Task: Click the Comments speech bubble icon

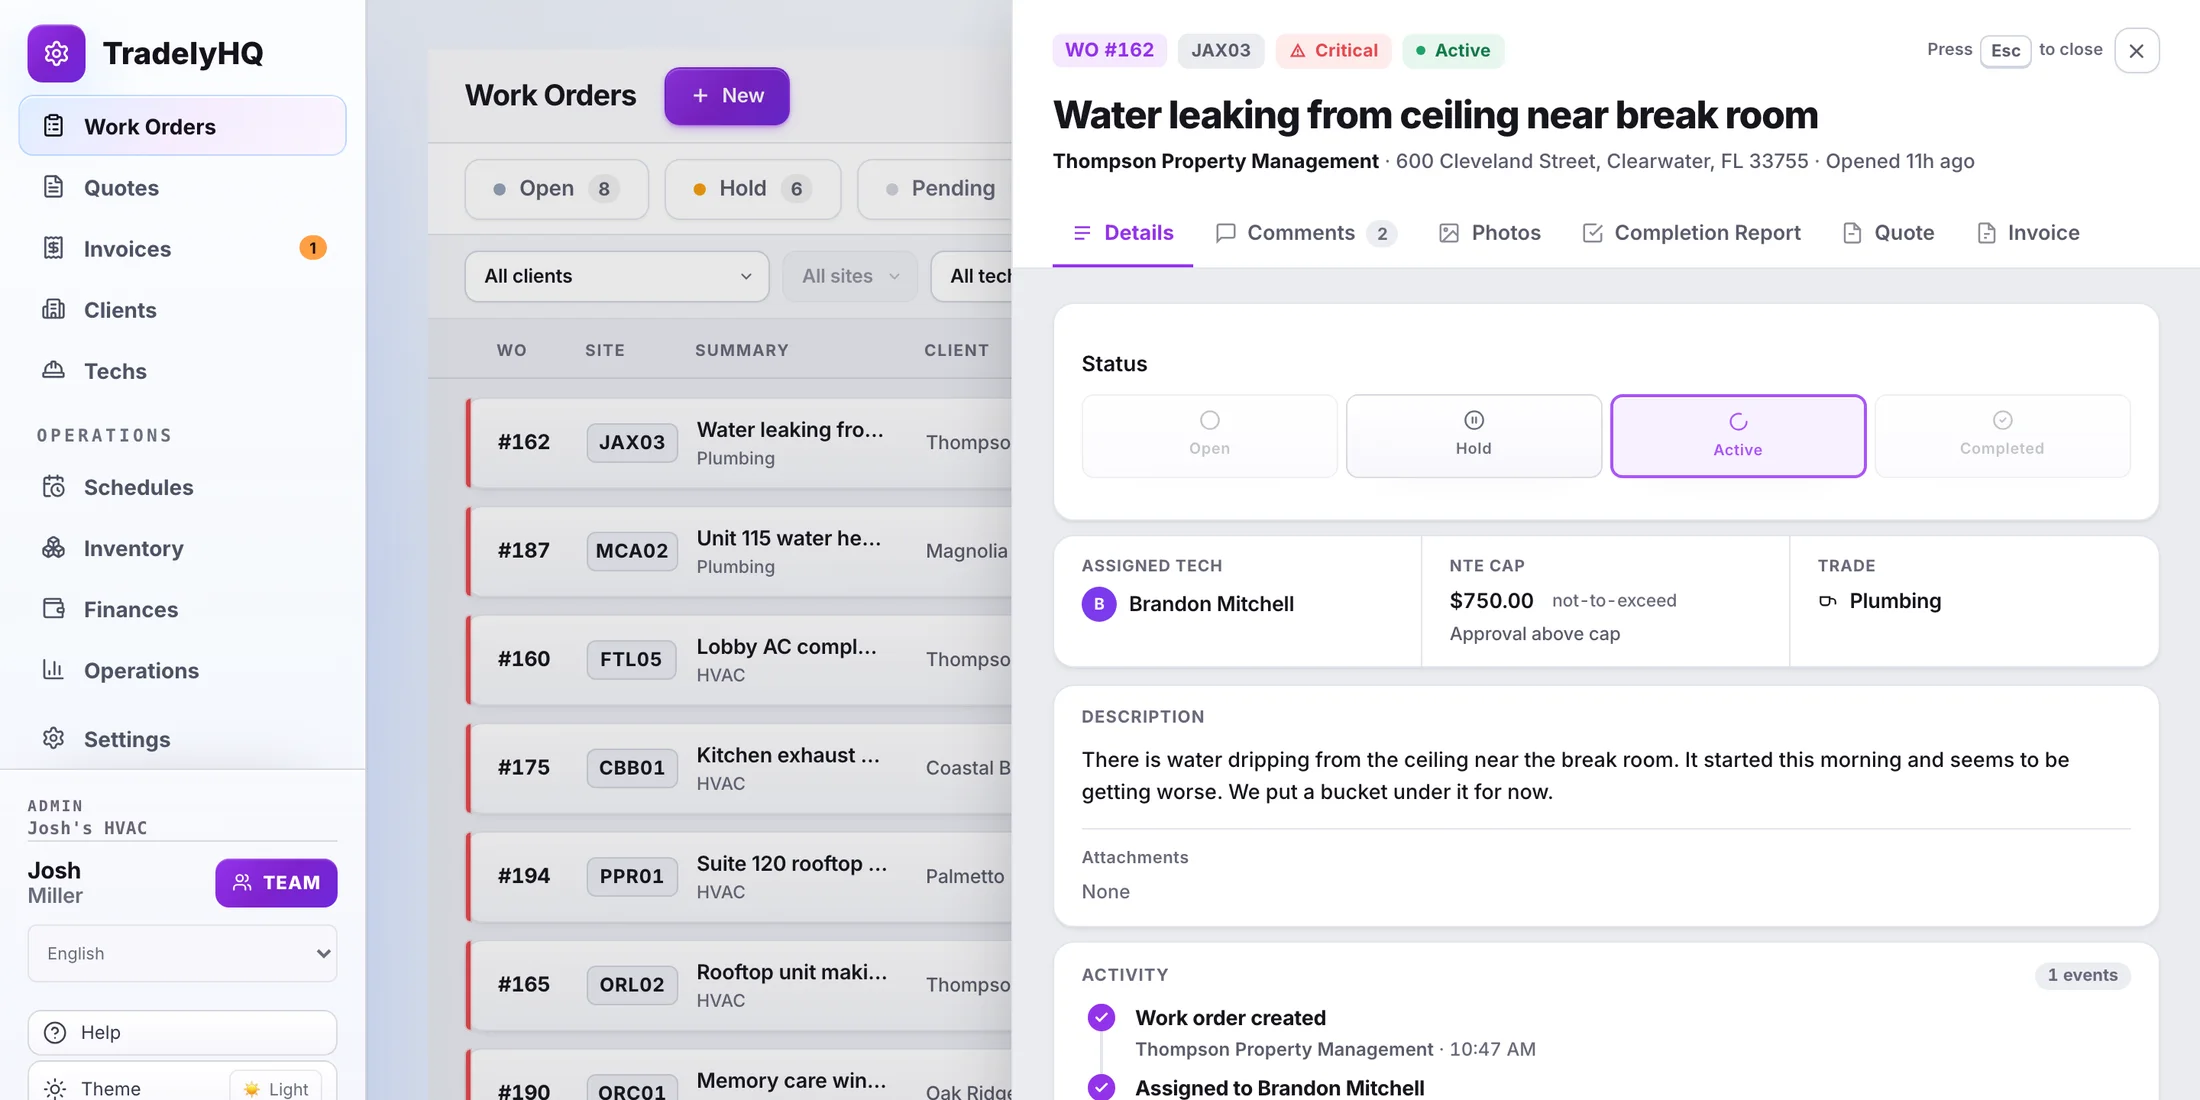Action: click(1226, 233)
